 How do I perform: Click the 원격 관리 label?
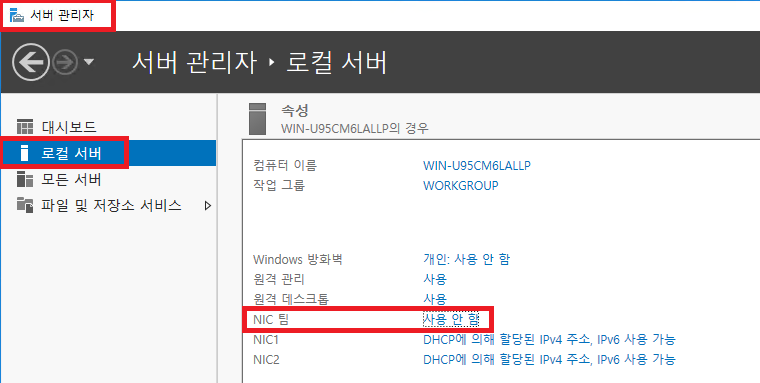pyautogui.click(x=279, y=279)
